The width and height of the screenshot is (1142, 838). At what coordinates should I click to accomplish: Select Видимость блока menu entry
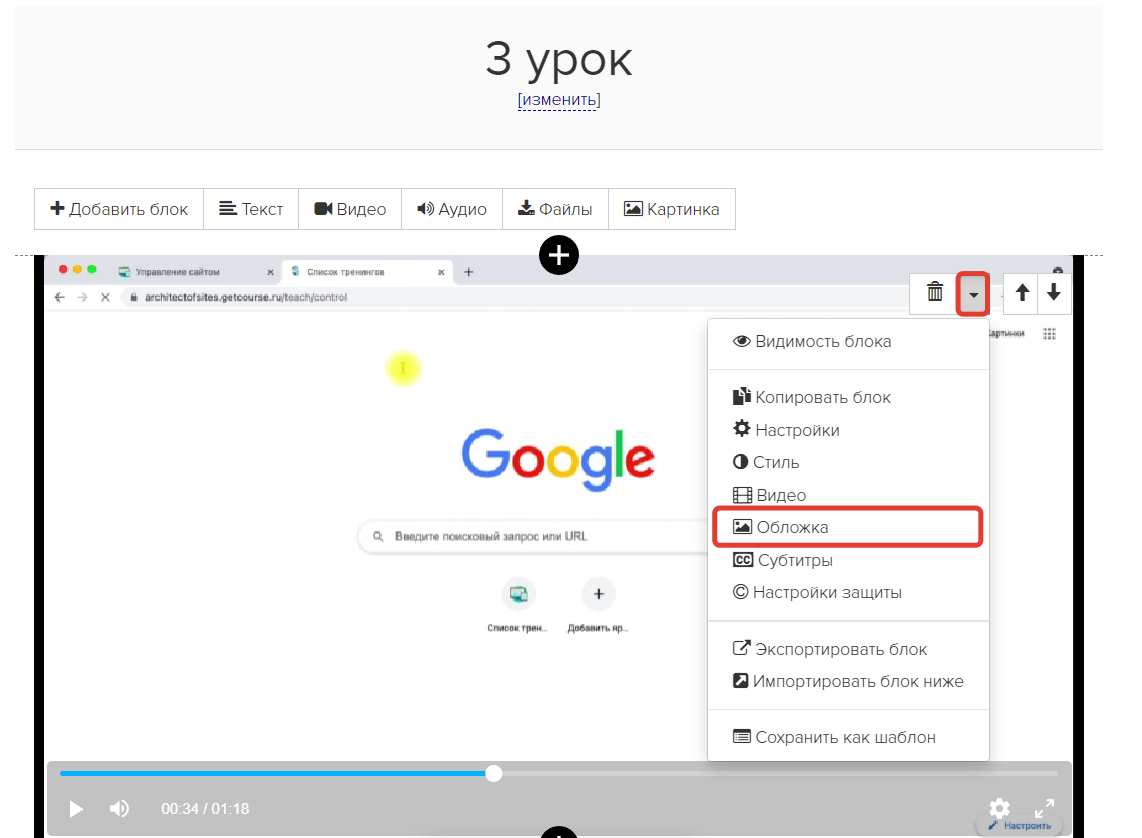point(848,341)
